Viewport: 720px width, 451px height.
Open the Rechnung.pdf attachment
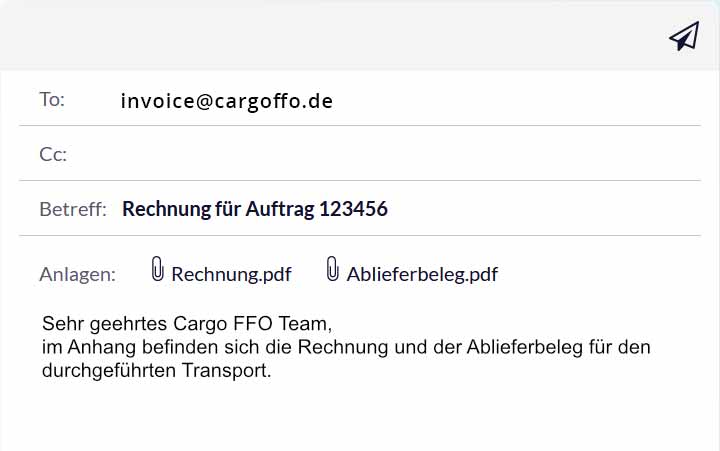coord(217,274)
